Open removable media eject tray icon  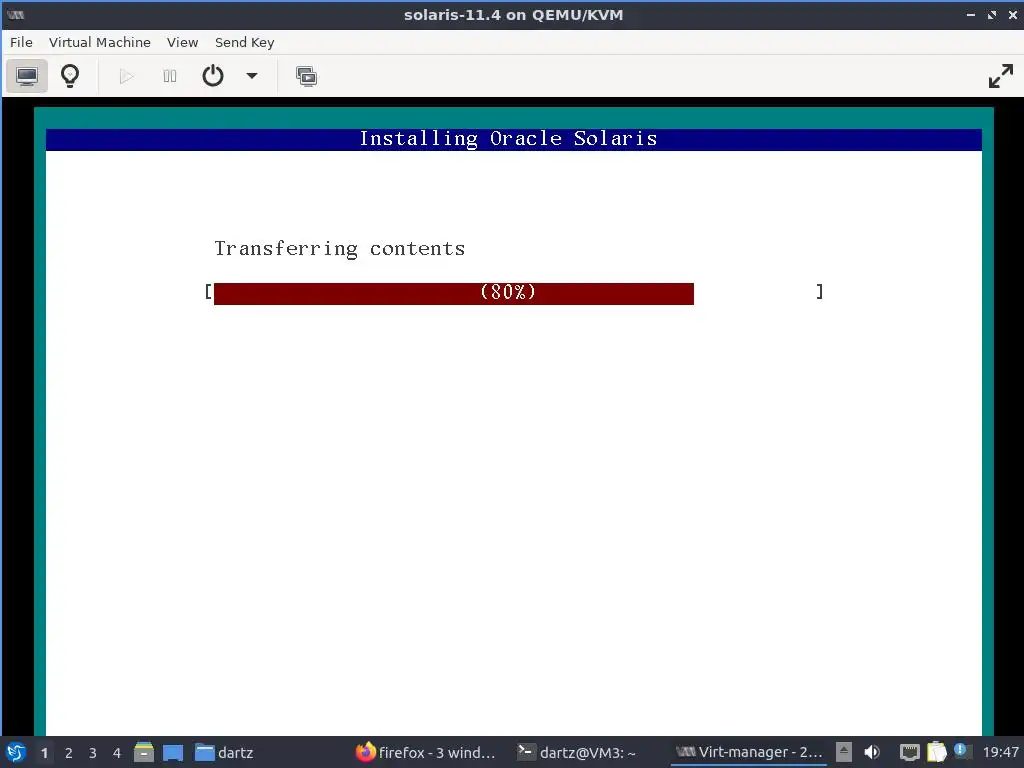(x=844, y=752)
